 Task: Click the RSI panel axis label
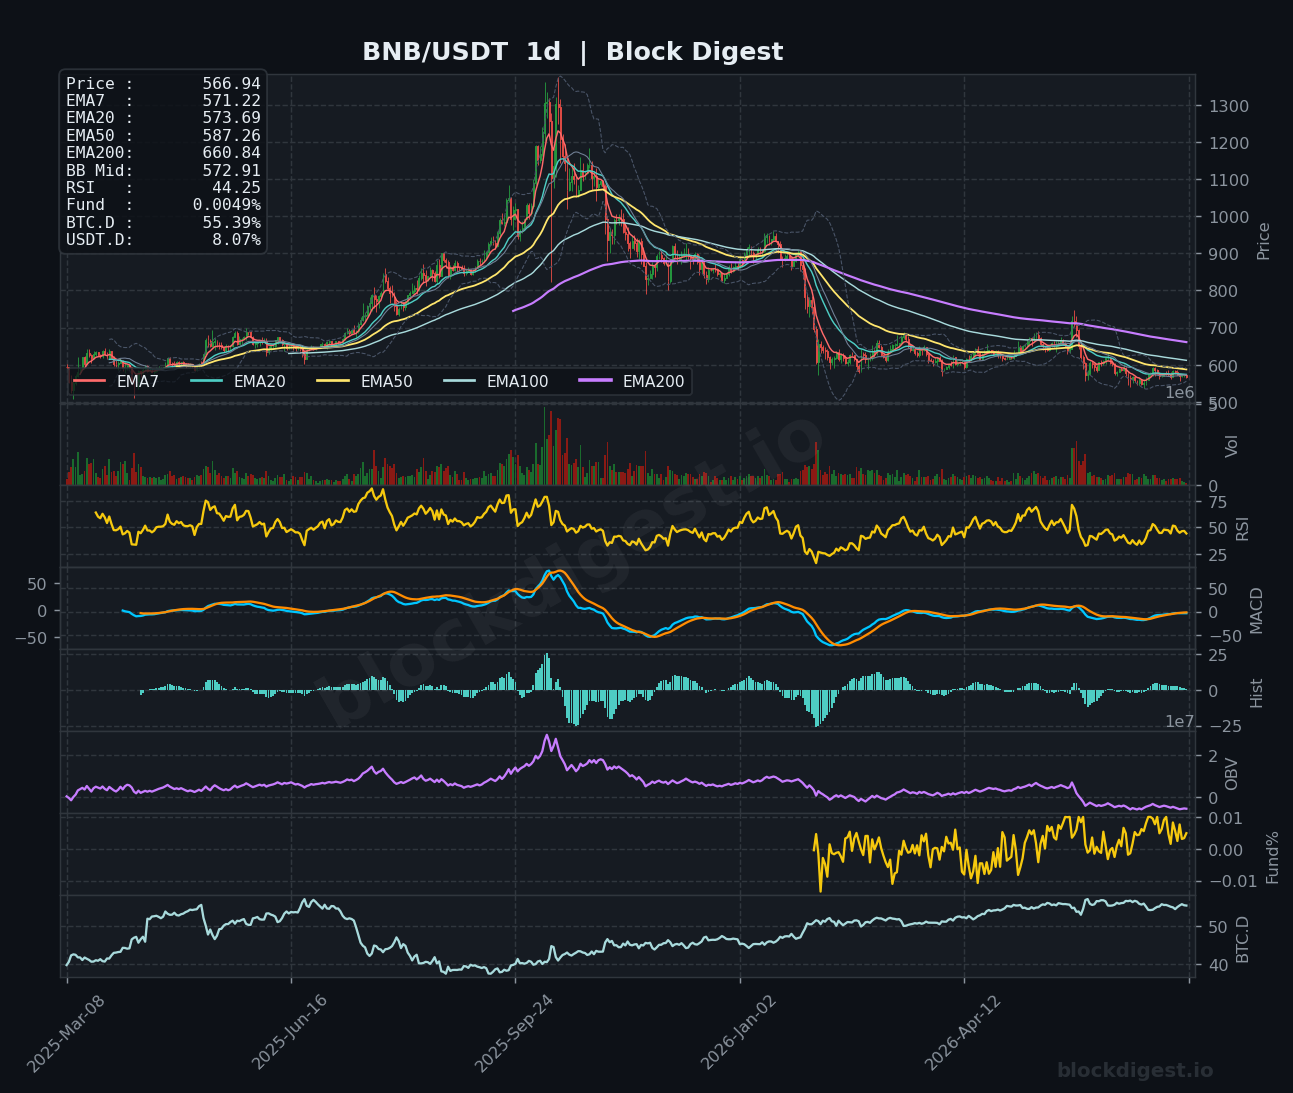pos(1243,528)
